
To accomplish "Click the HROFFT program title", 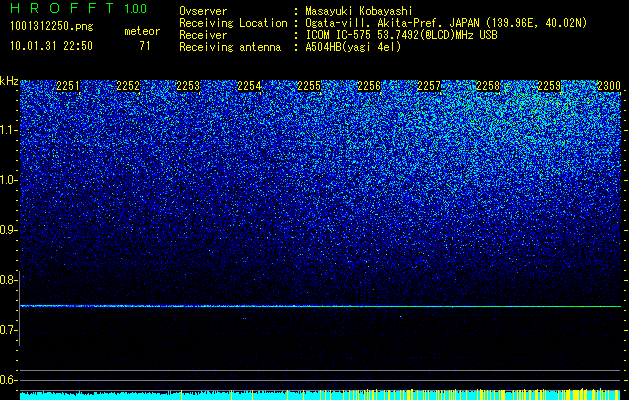I will pos(62,8).
